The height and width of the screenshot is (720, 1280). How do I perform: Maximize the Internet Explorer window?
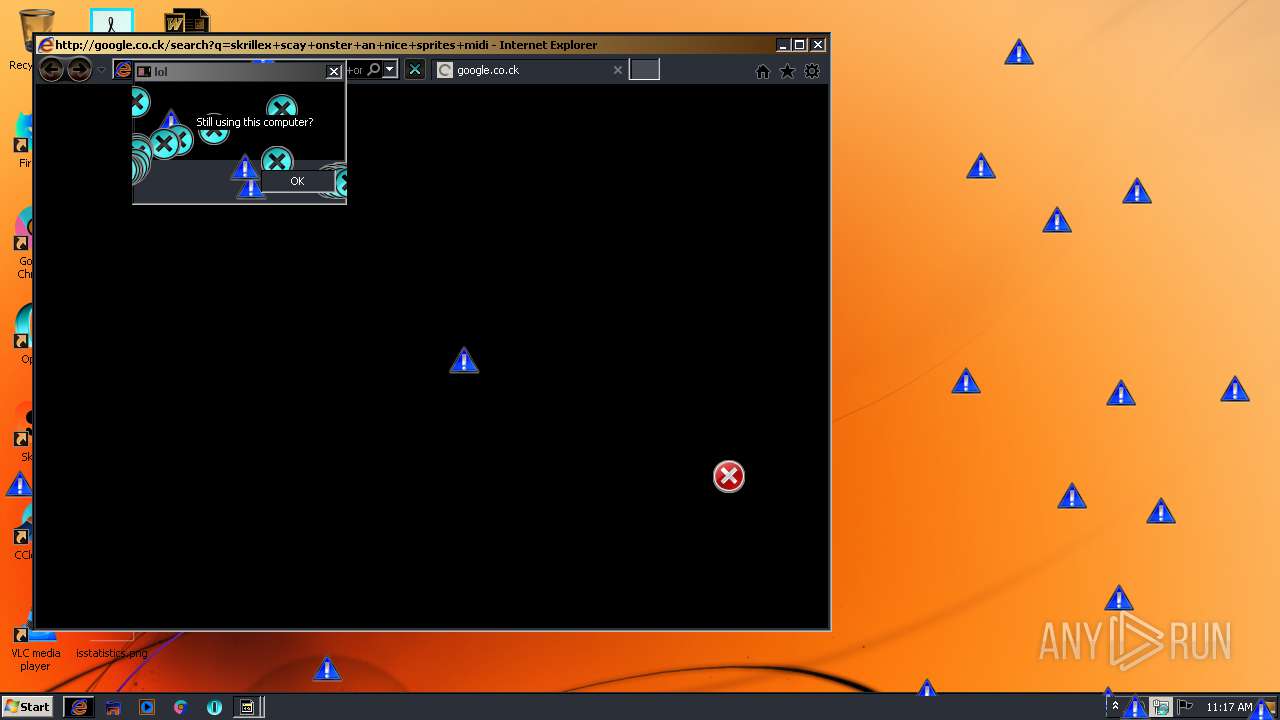800,44
